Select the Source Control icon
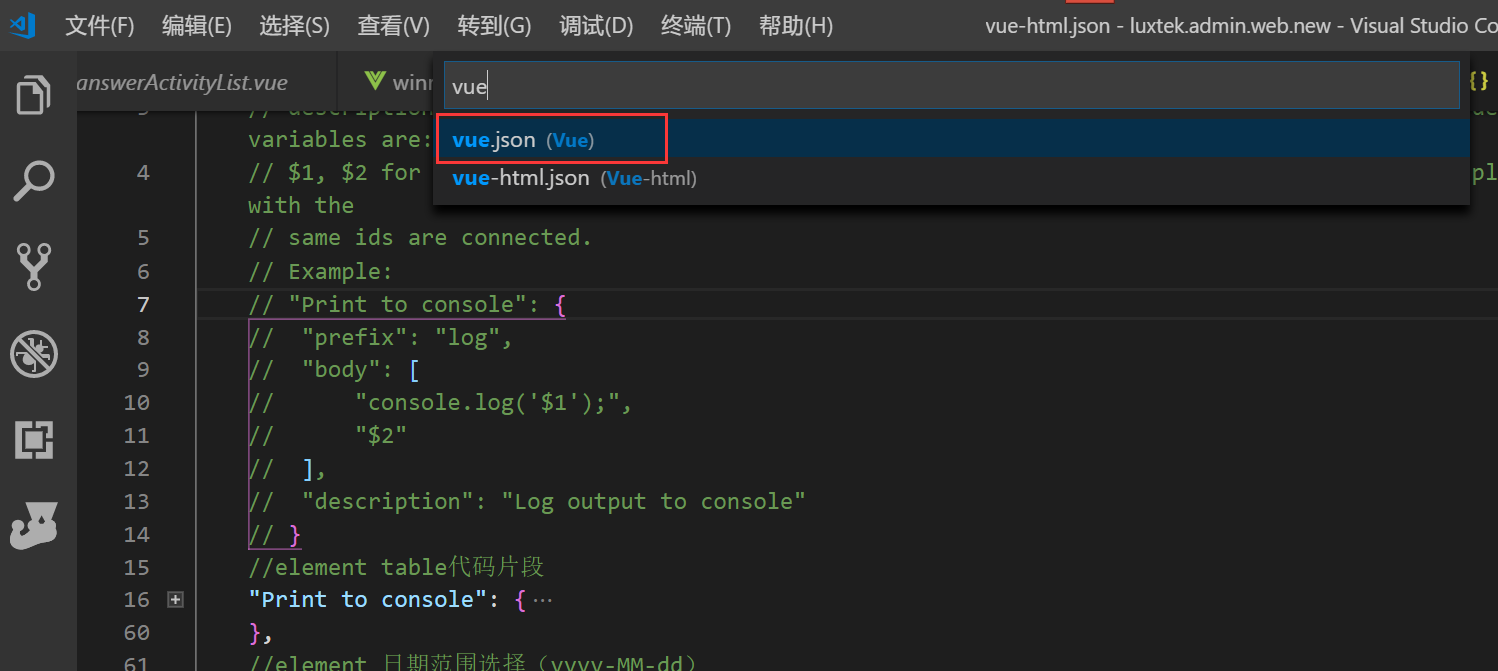Screen dimensions: 1498x671 [x=34, y=267]
